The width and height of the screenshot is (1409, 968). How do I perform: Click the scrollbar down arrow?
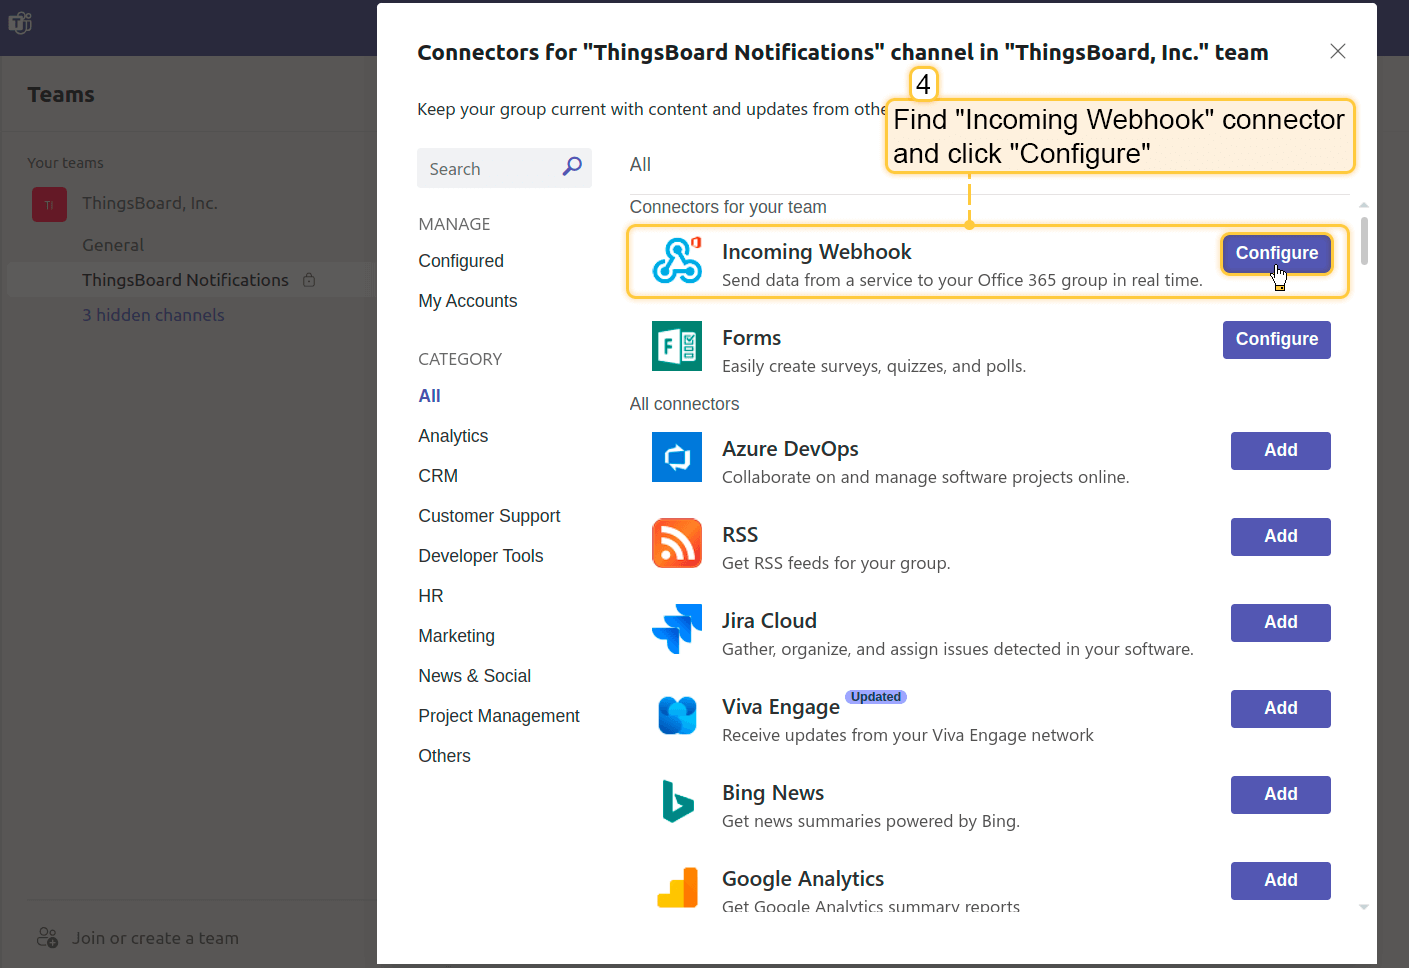(1364, 907)
